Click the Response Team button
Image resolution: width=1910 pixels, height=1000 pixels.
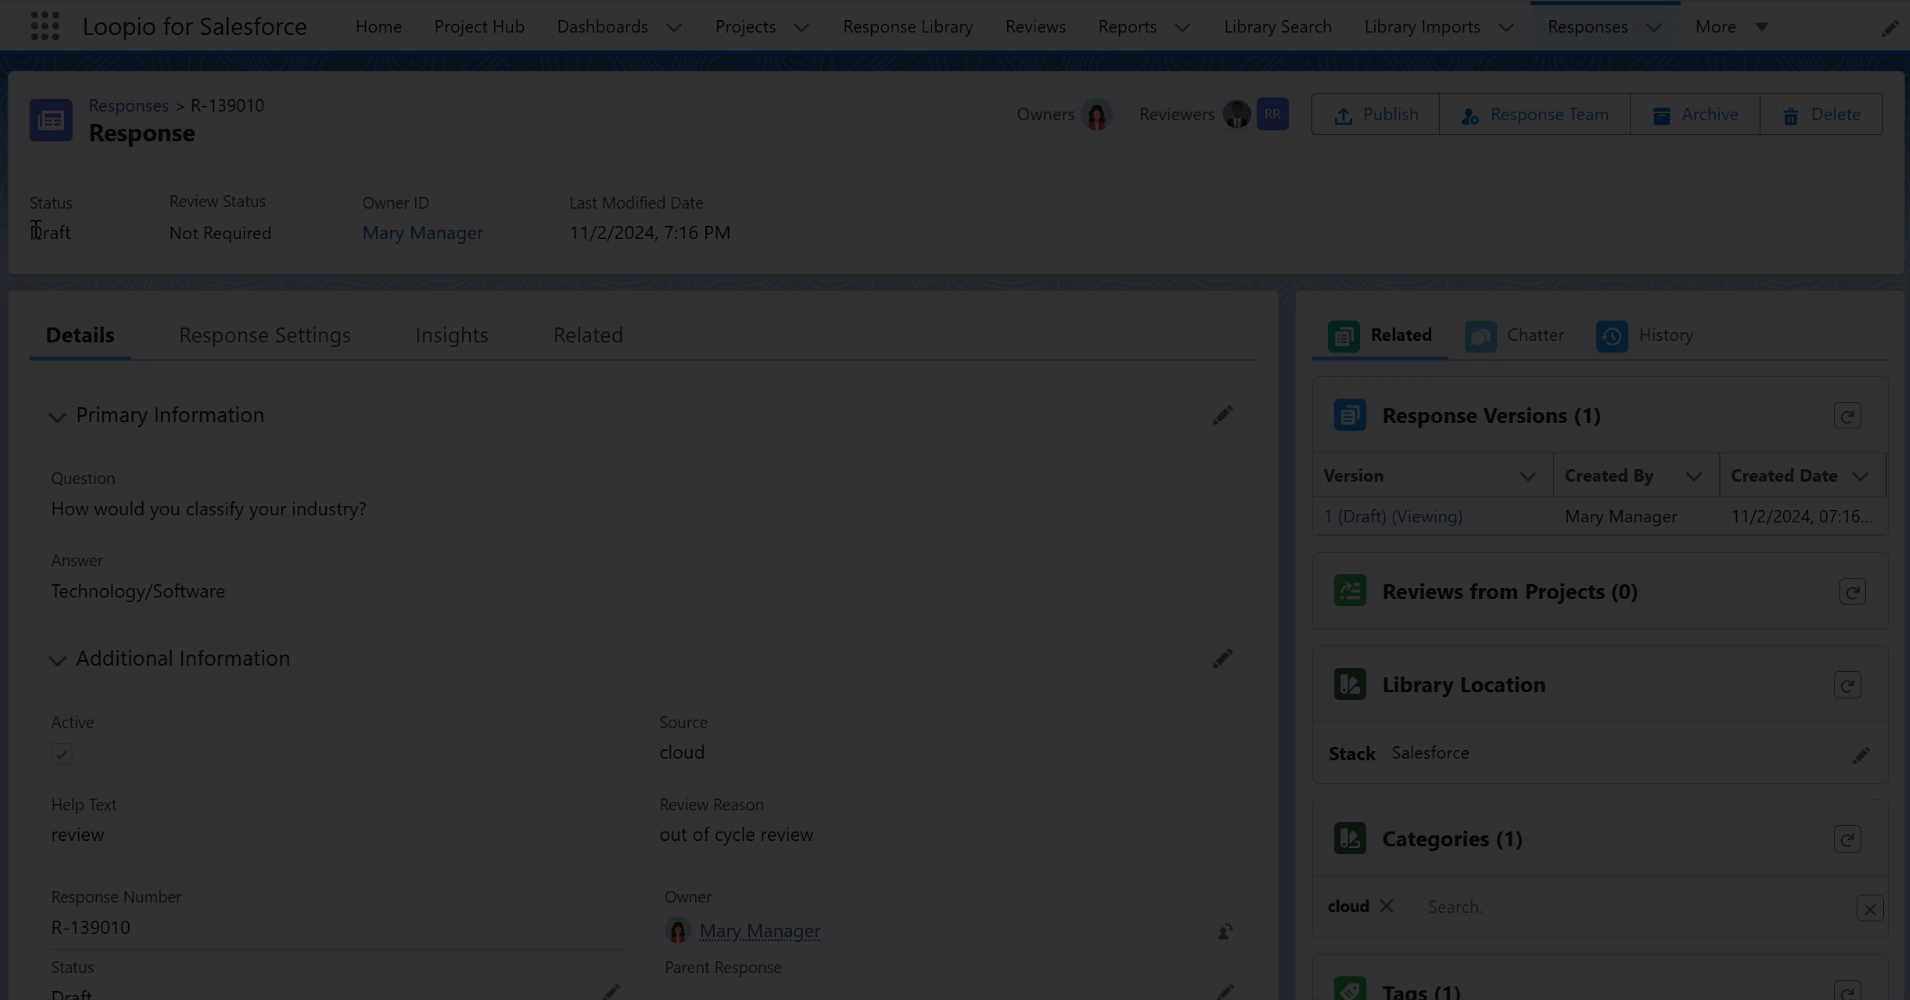pyautogui.click(x=1535, y=115)
